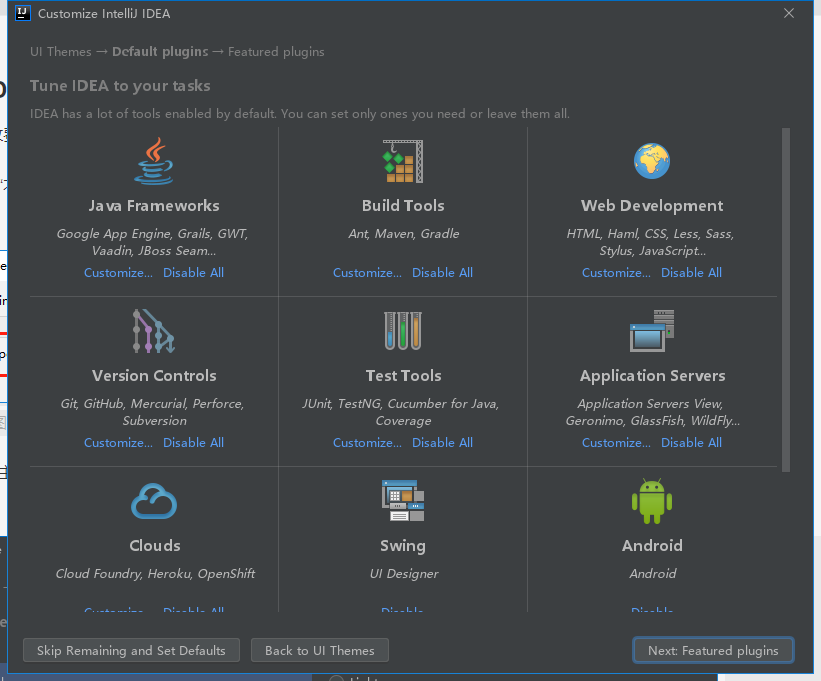Click the Web Development globe icon
The width and height of the screenshot is (821, 681).
[652, 161]
